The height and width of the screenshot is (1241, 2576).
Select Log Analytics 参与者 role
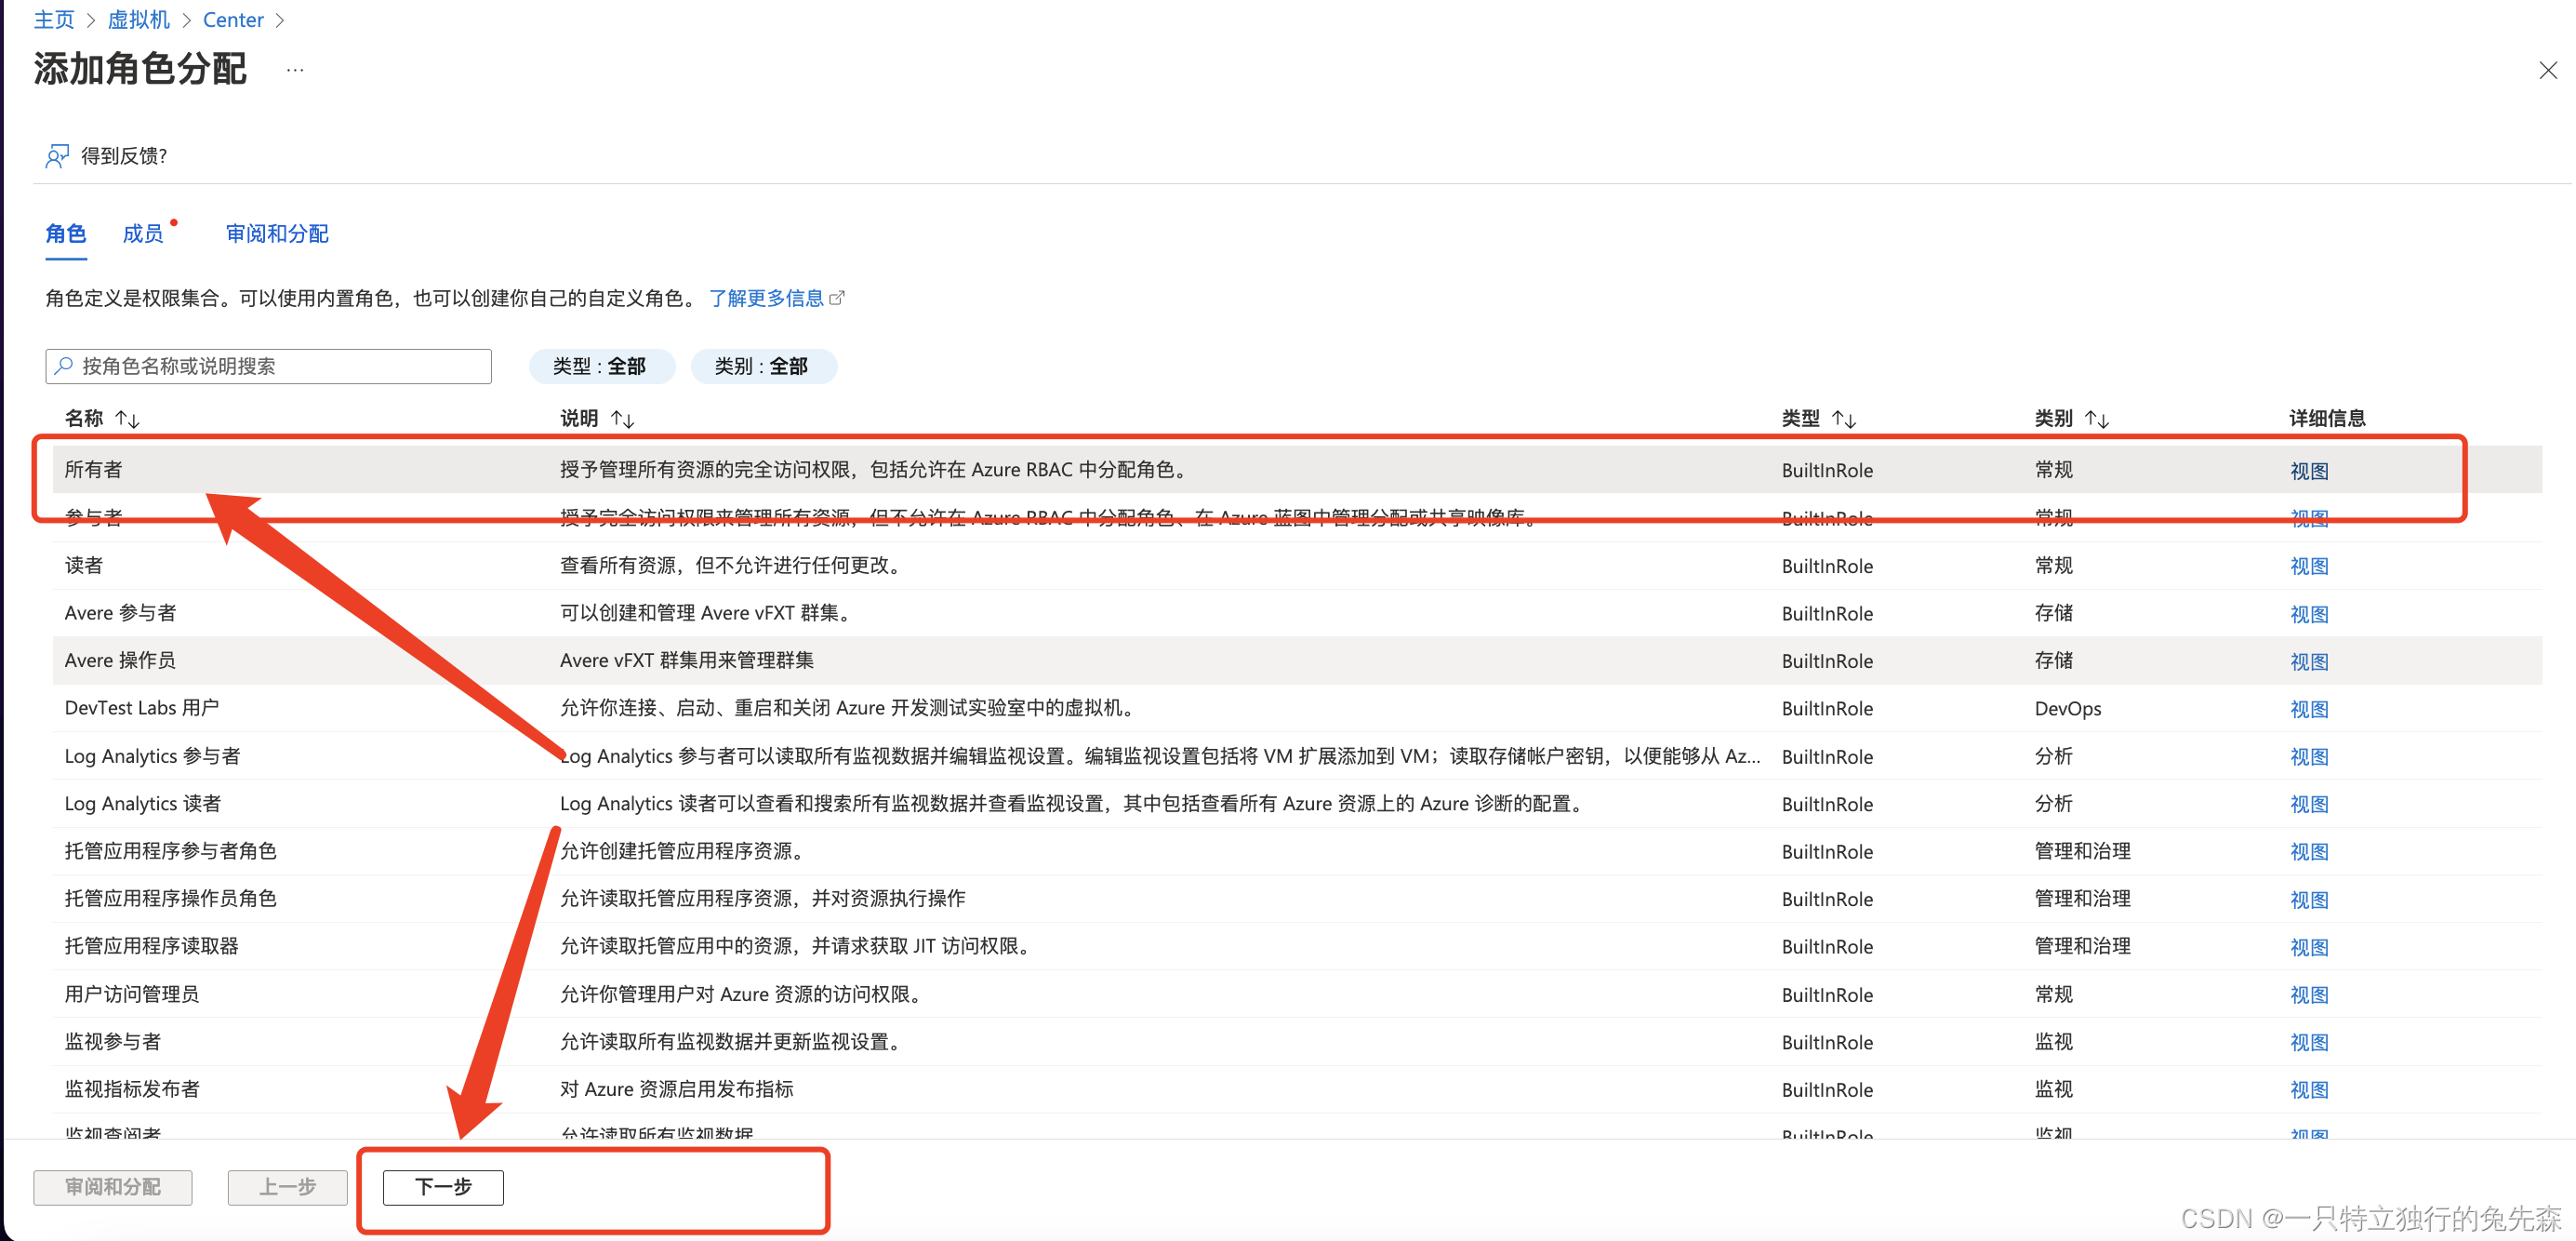coord(1297,756)
